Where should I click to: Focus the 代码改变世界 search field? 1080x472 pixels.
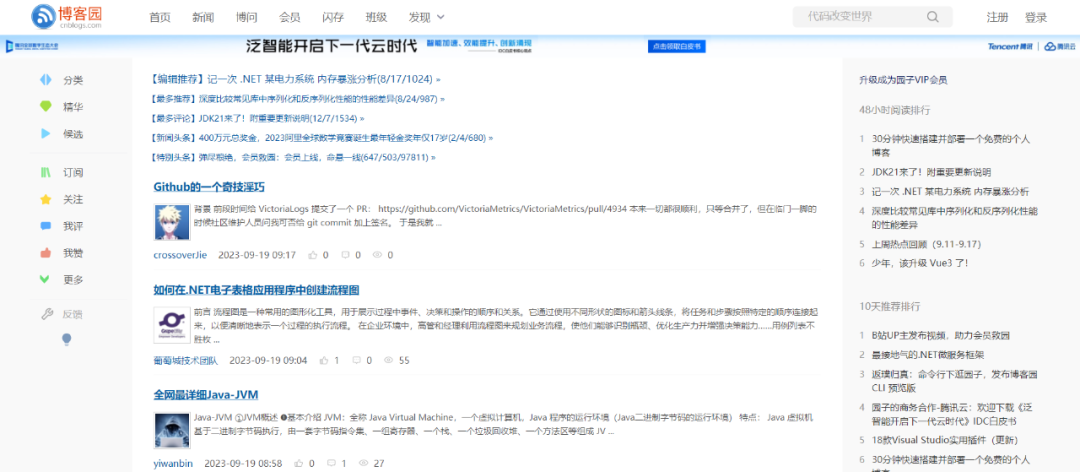click(873, 17)
